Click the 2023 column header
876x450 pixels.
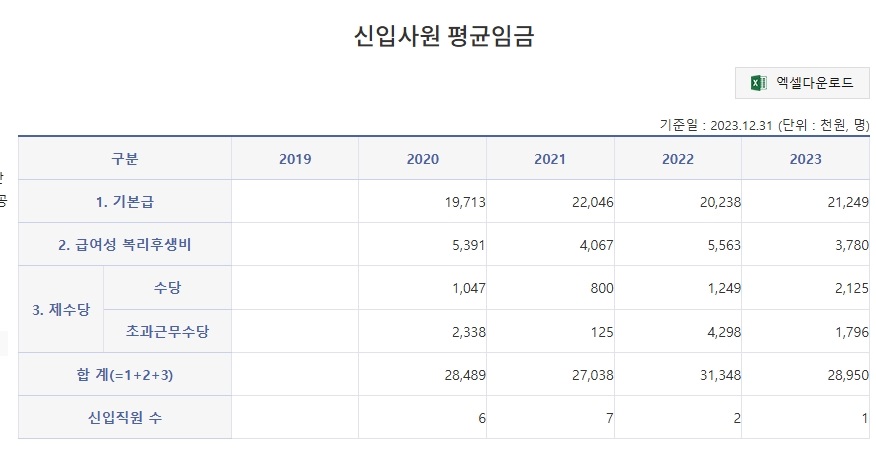(x=806, y=159)
